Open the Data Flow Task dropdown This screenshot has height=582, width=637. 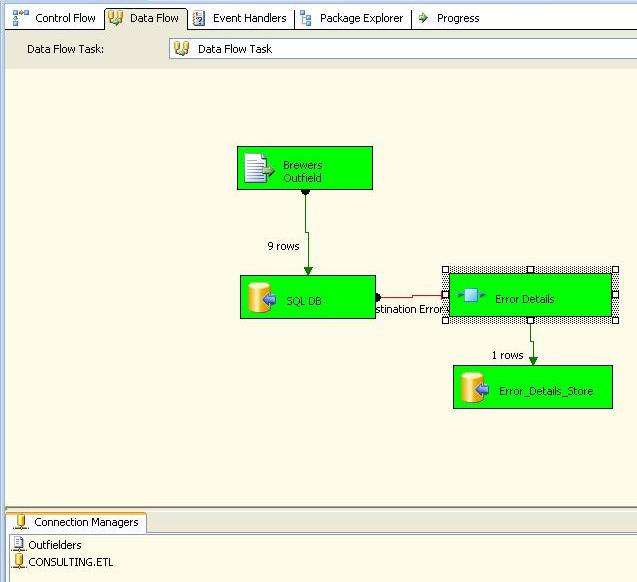[403, 49]
